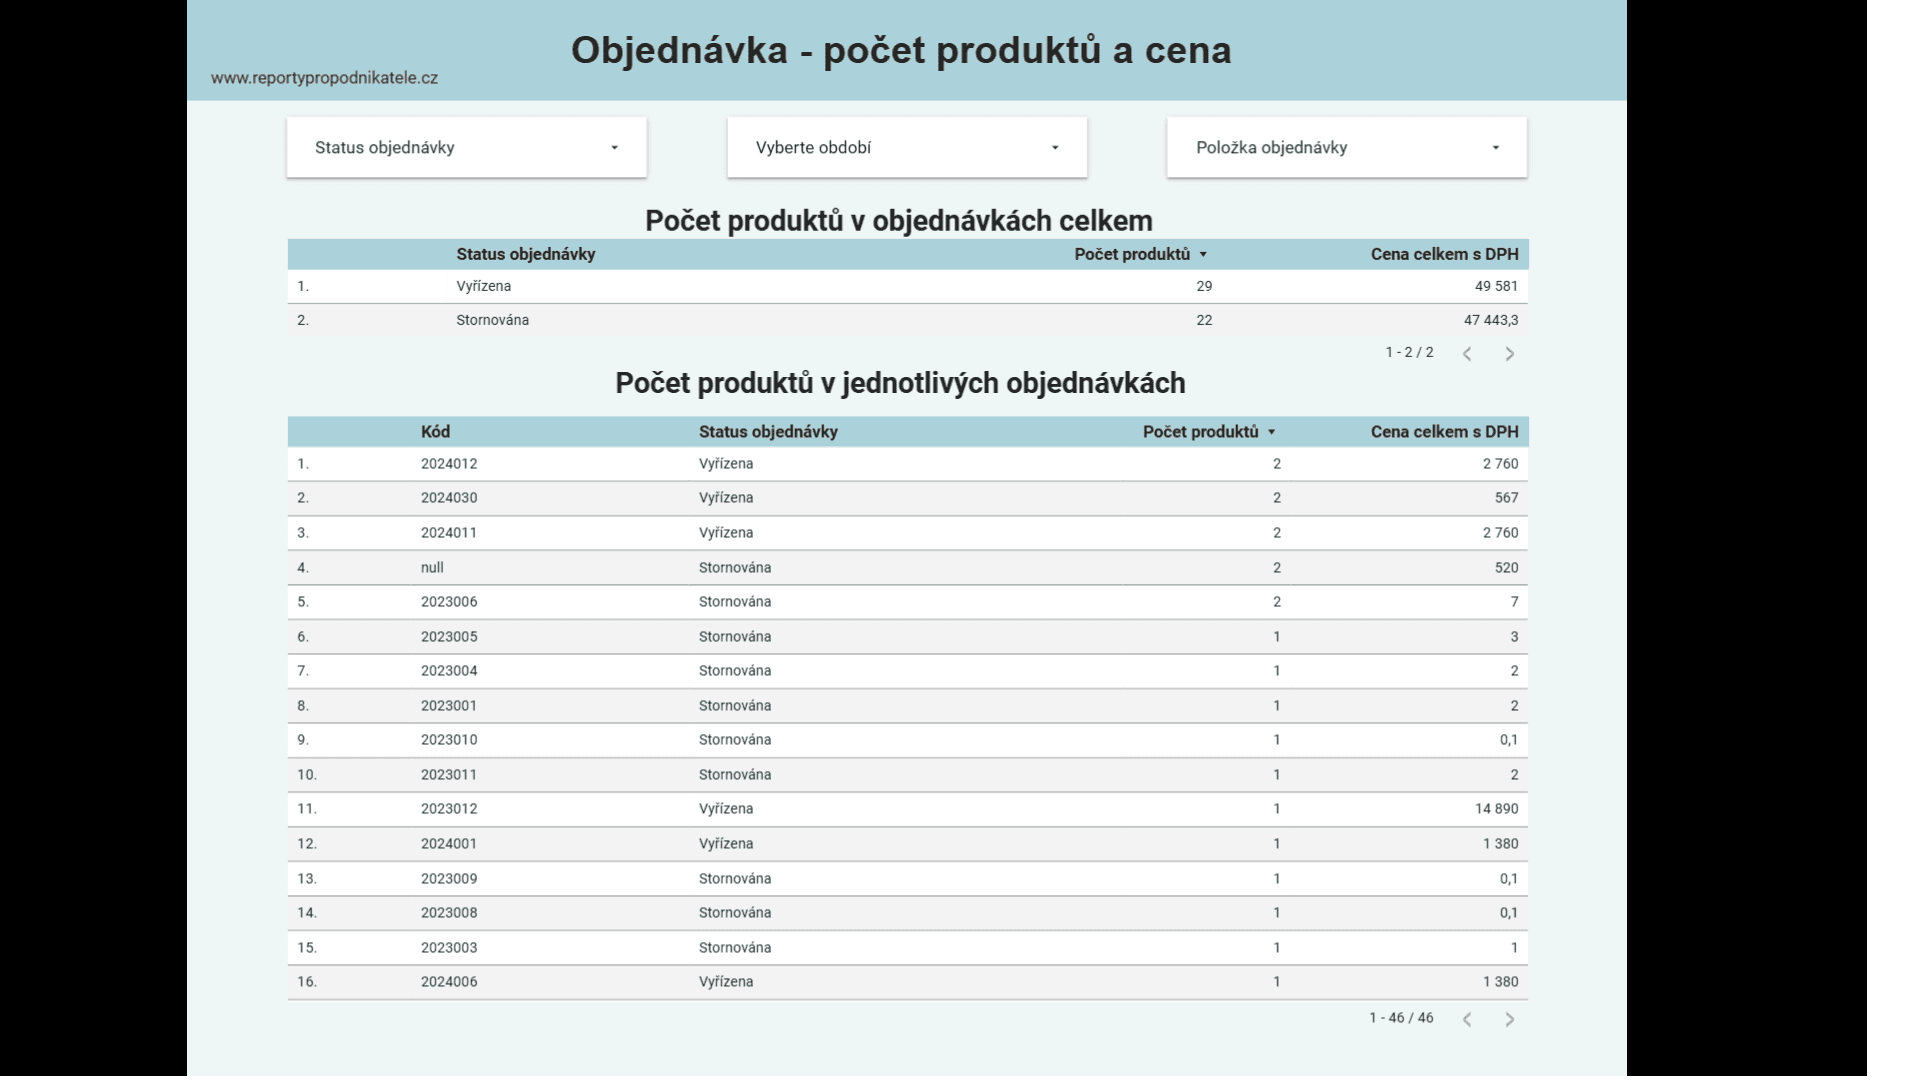This screenshot has width=1920, height=1080.
Task: Click status Stornována in order 2023006 row
Action: coord(735,602)
